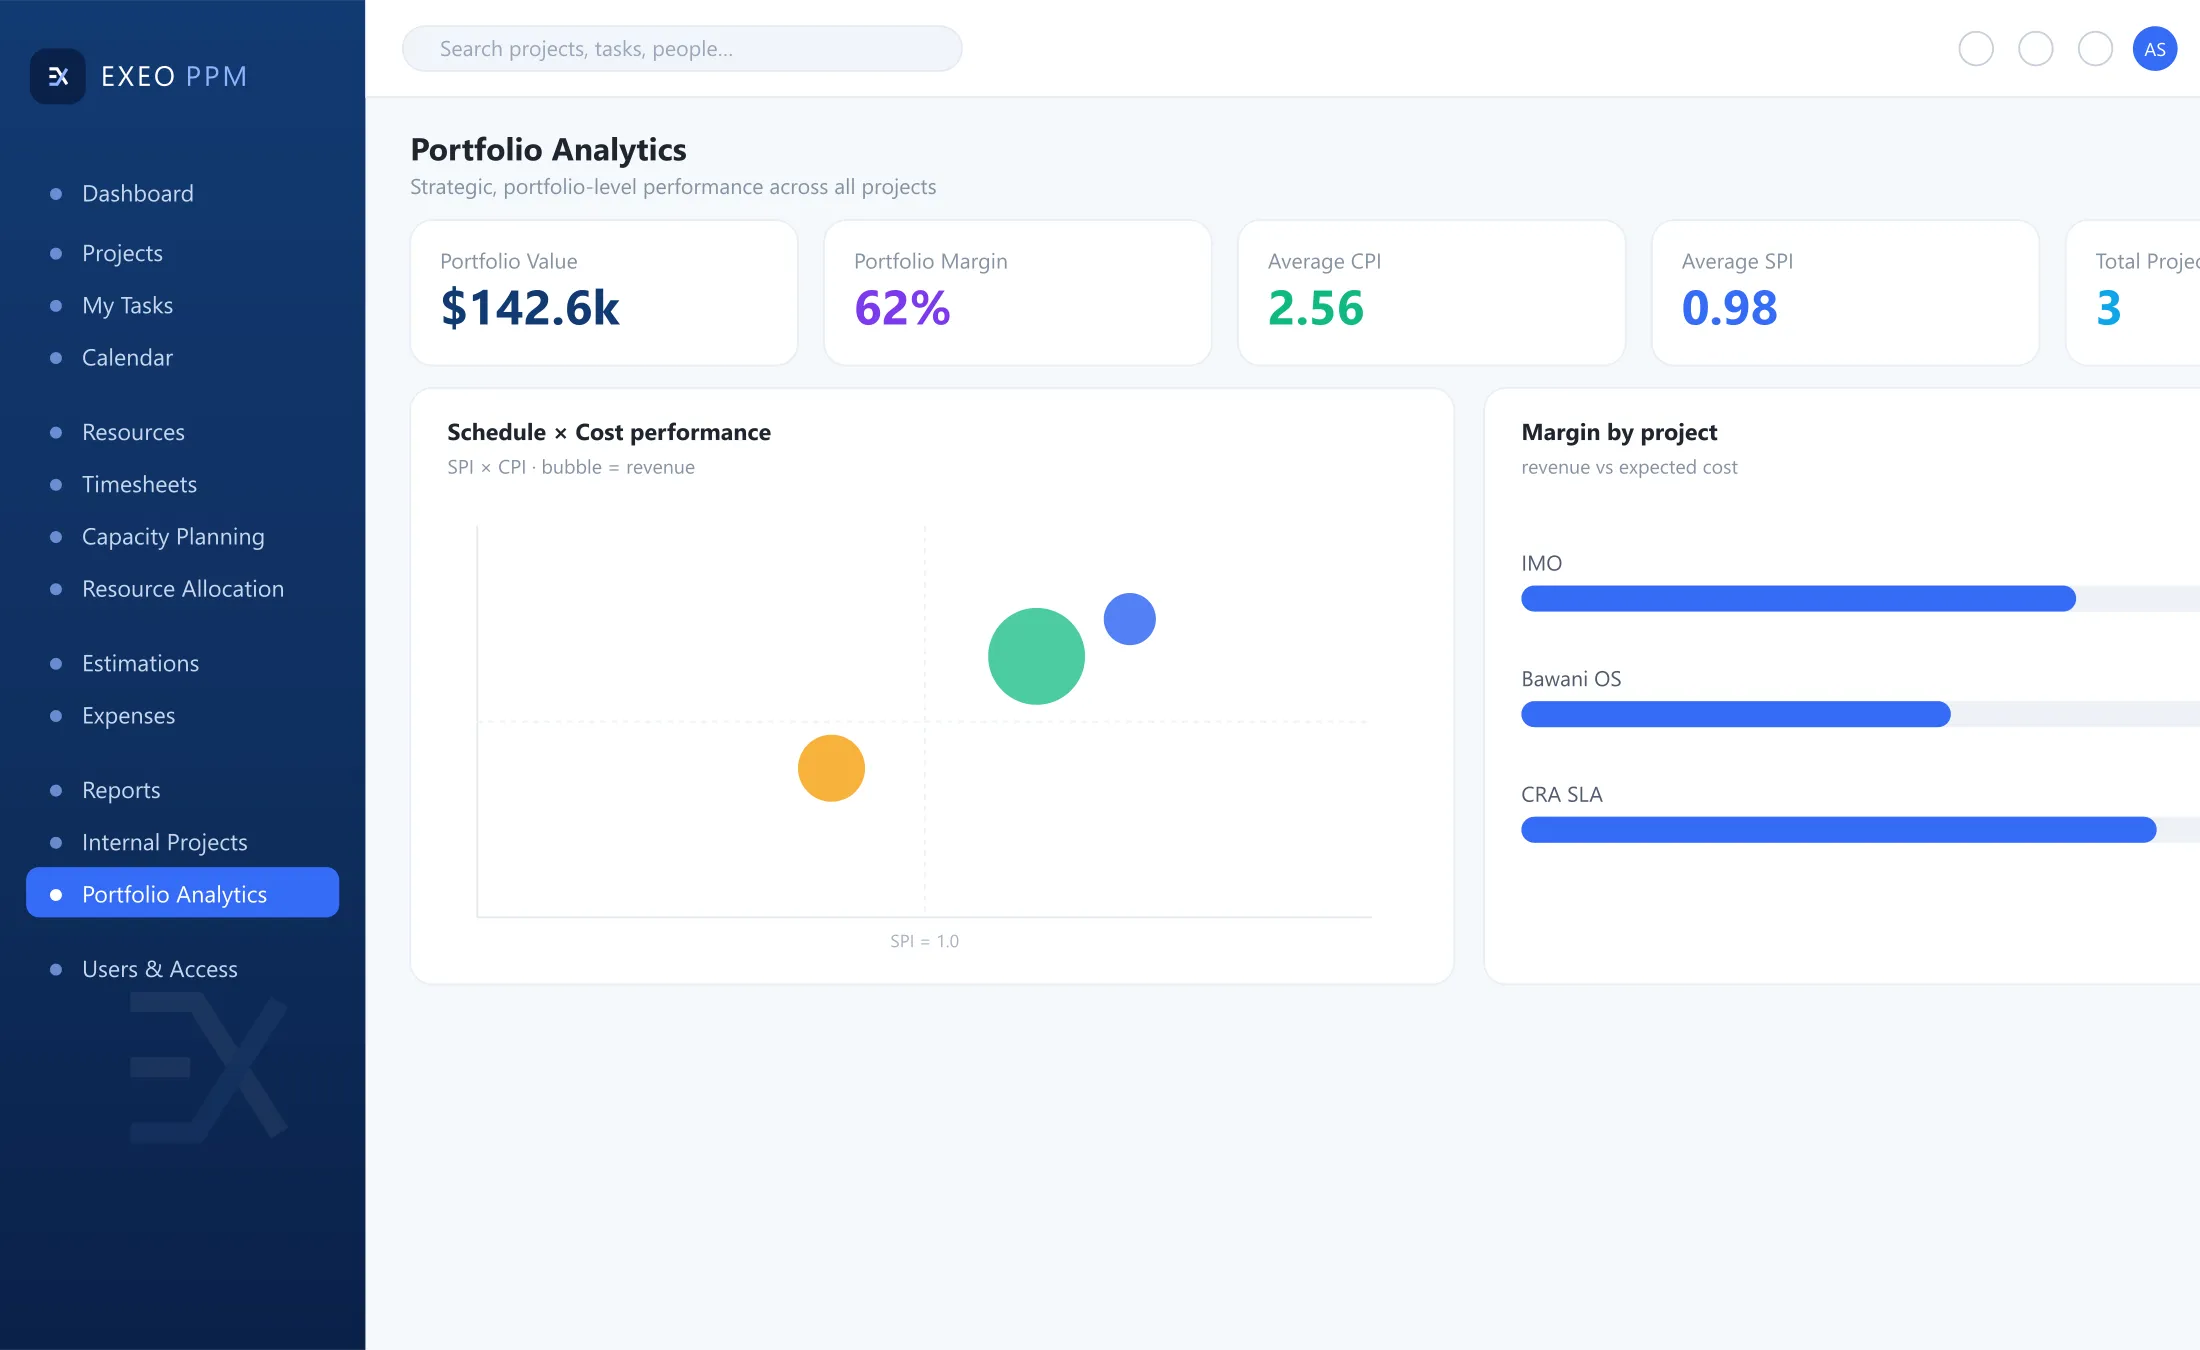This screenshot has height=1350, width=2200.
Task: Click the 'revenue vs expected cost' subtitle
Action: point(1629,467)
